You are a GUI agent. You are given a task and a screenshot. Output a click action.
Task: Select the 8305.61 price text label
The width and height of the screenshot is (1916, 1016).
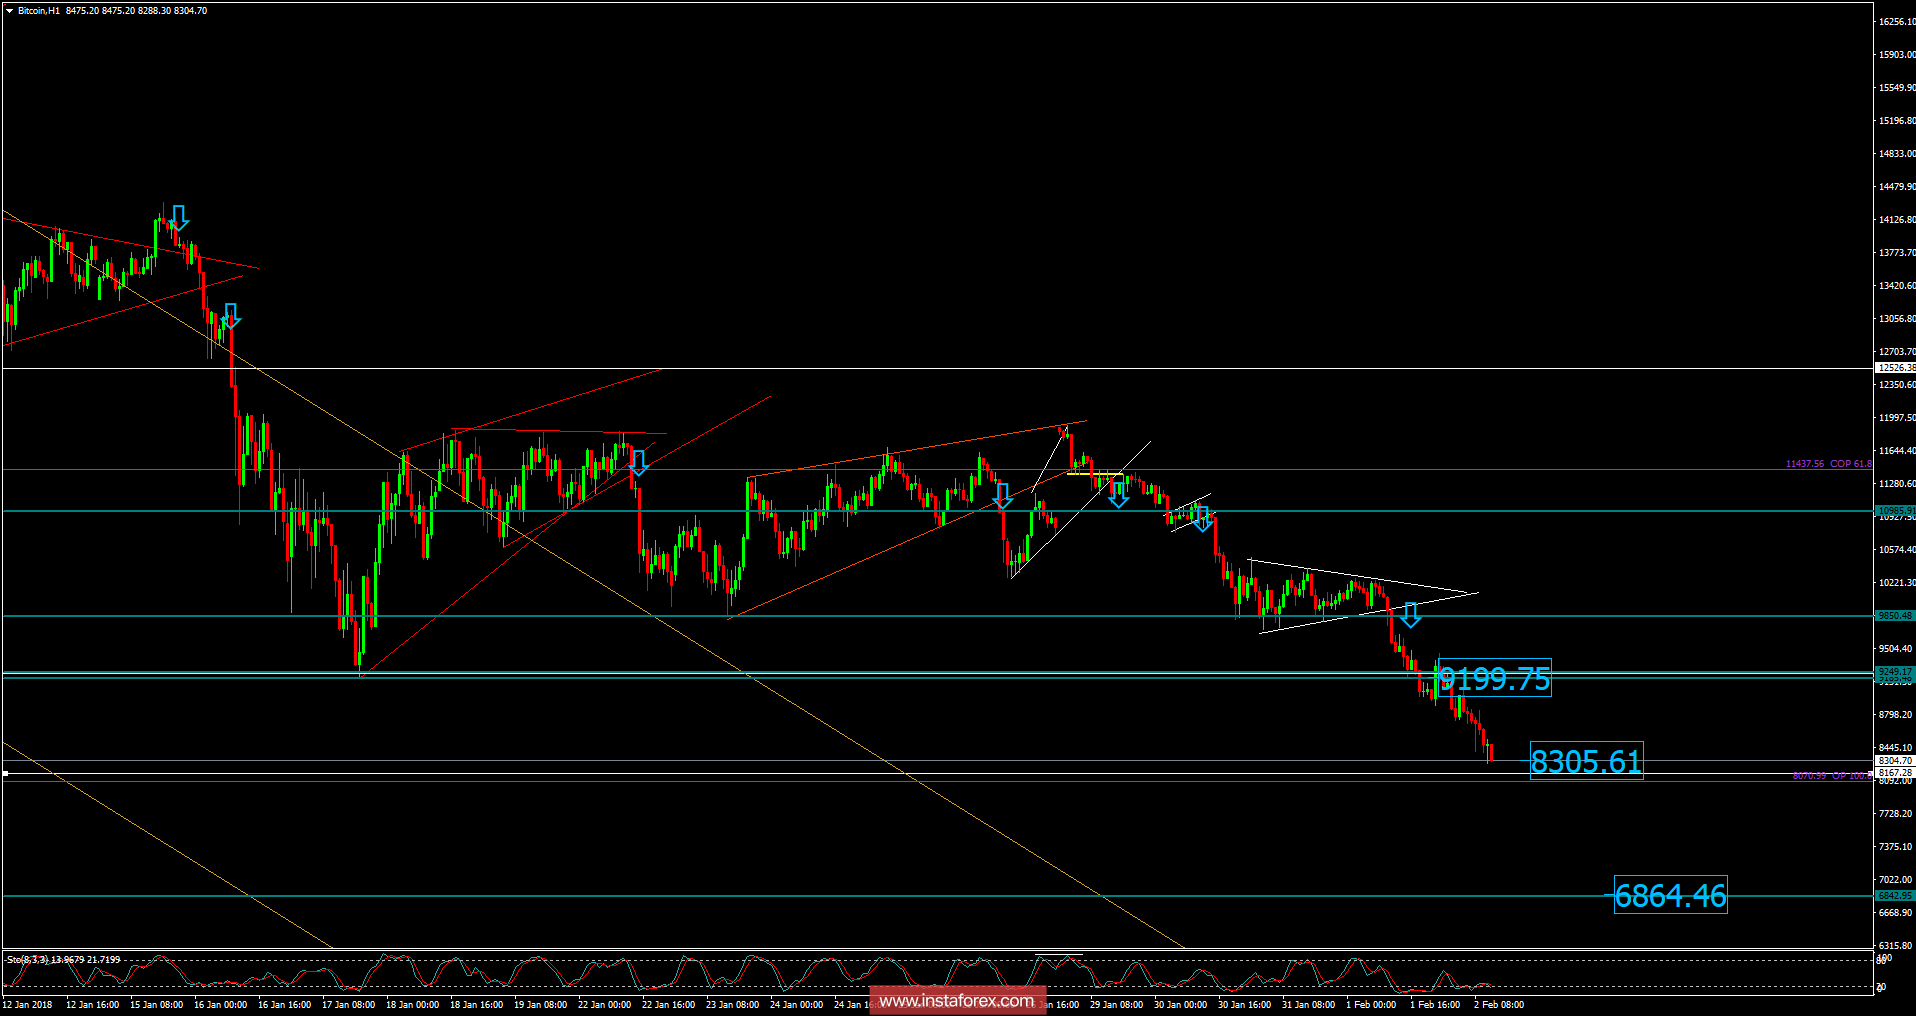1586,762
